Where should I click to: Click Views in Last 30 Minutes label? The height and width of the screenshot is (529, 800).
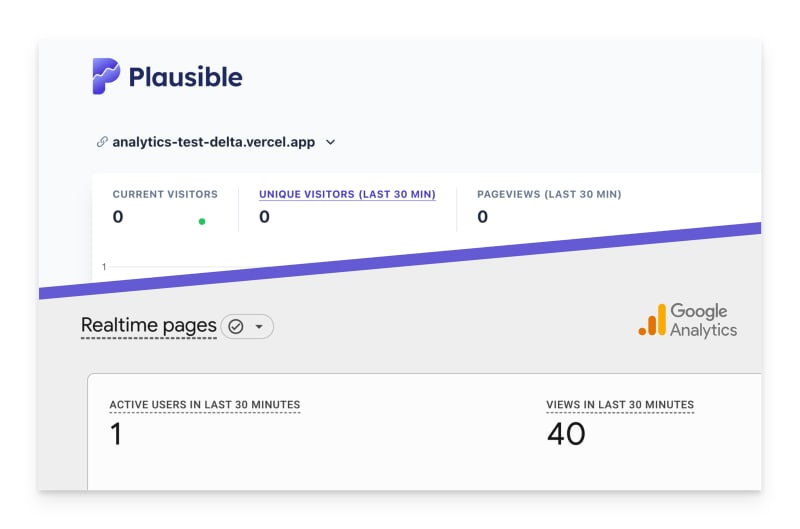(x=620, y=405)
